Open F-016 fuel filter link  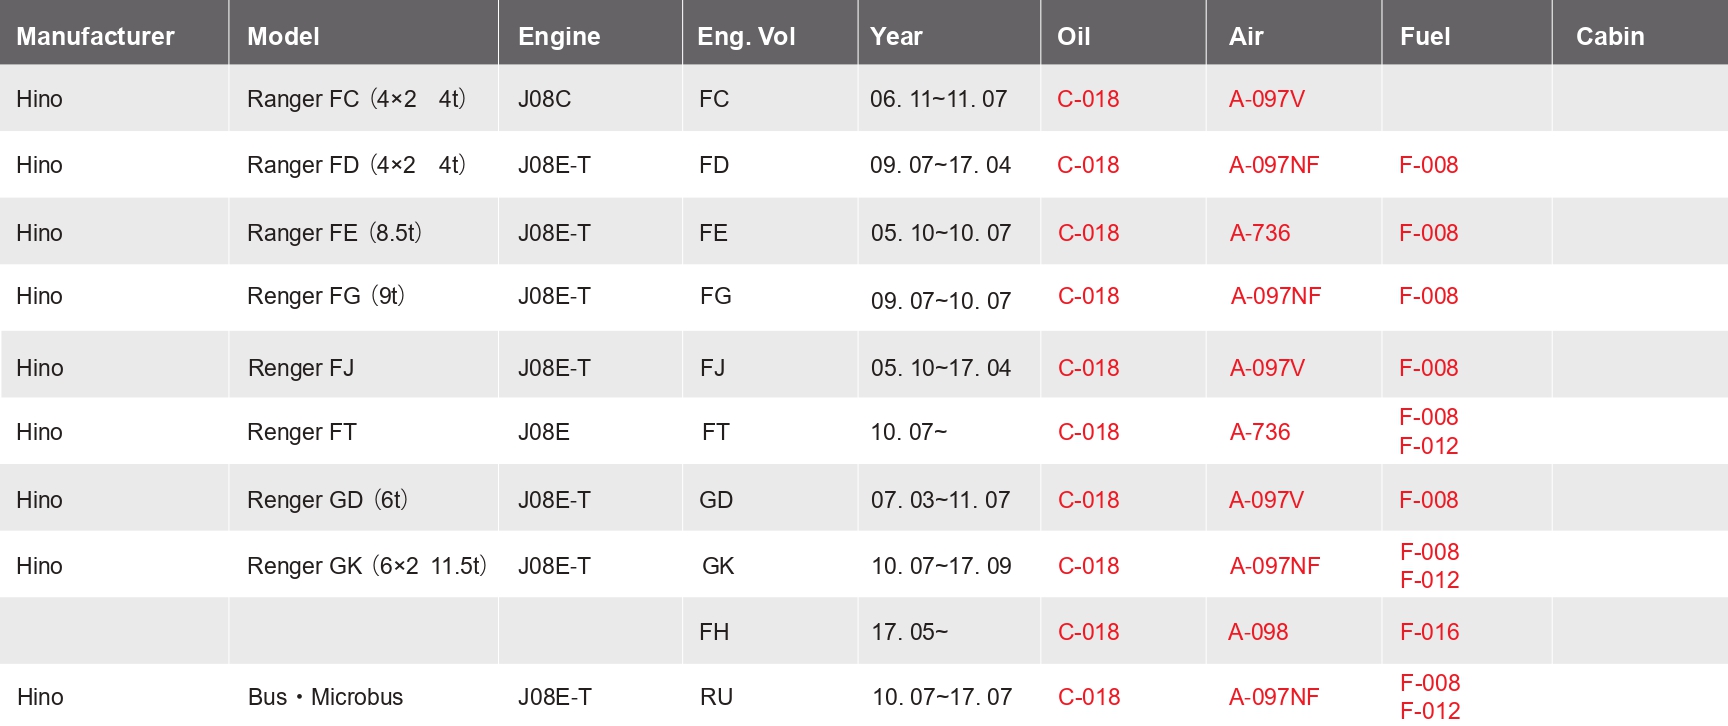(1429, 632)
